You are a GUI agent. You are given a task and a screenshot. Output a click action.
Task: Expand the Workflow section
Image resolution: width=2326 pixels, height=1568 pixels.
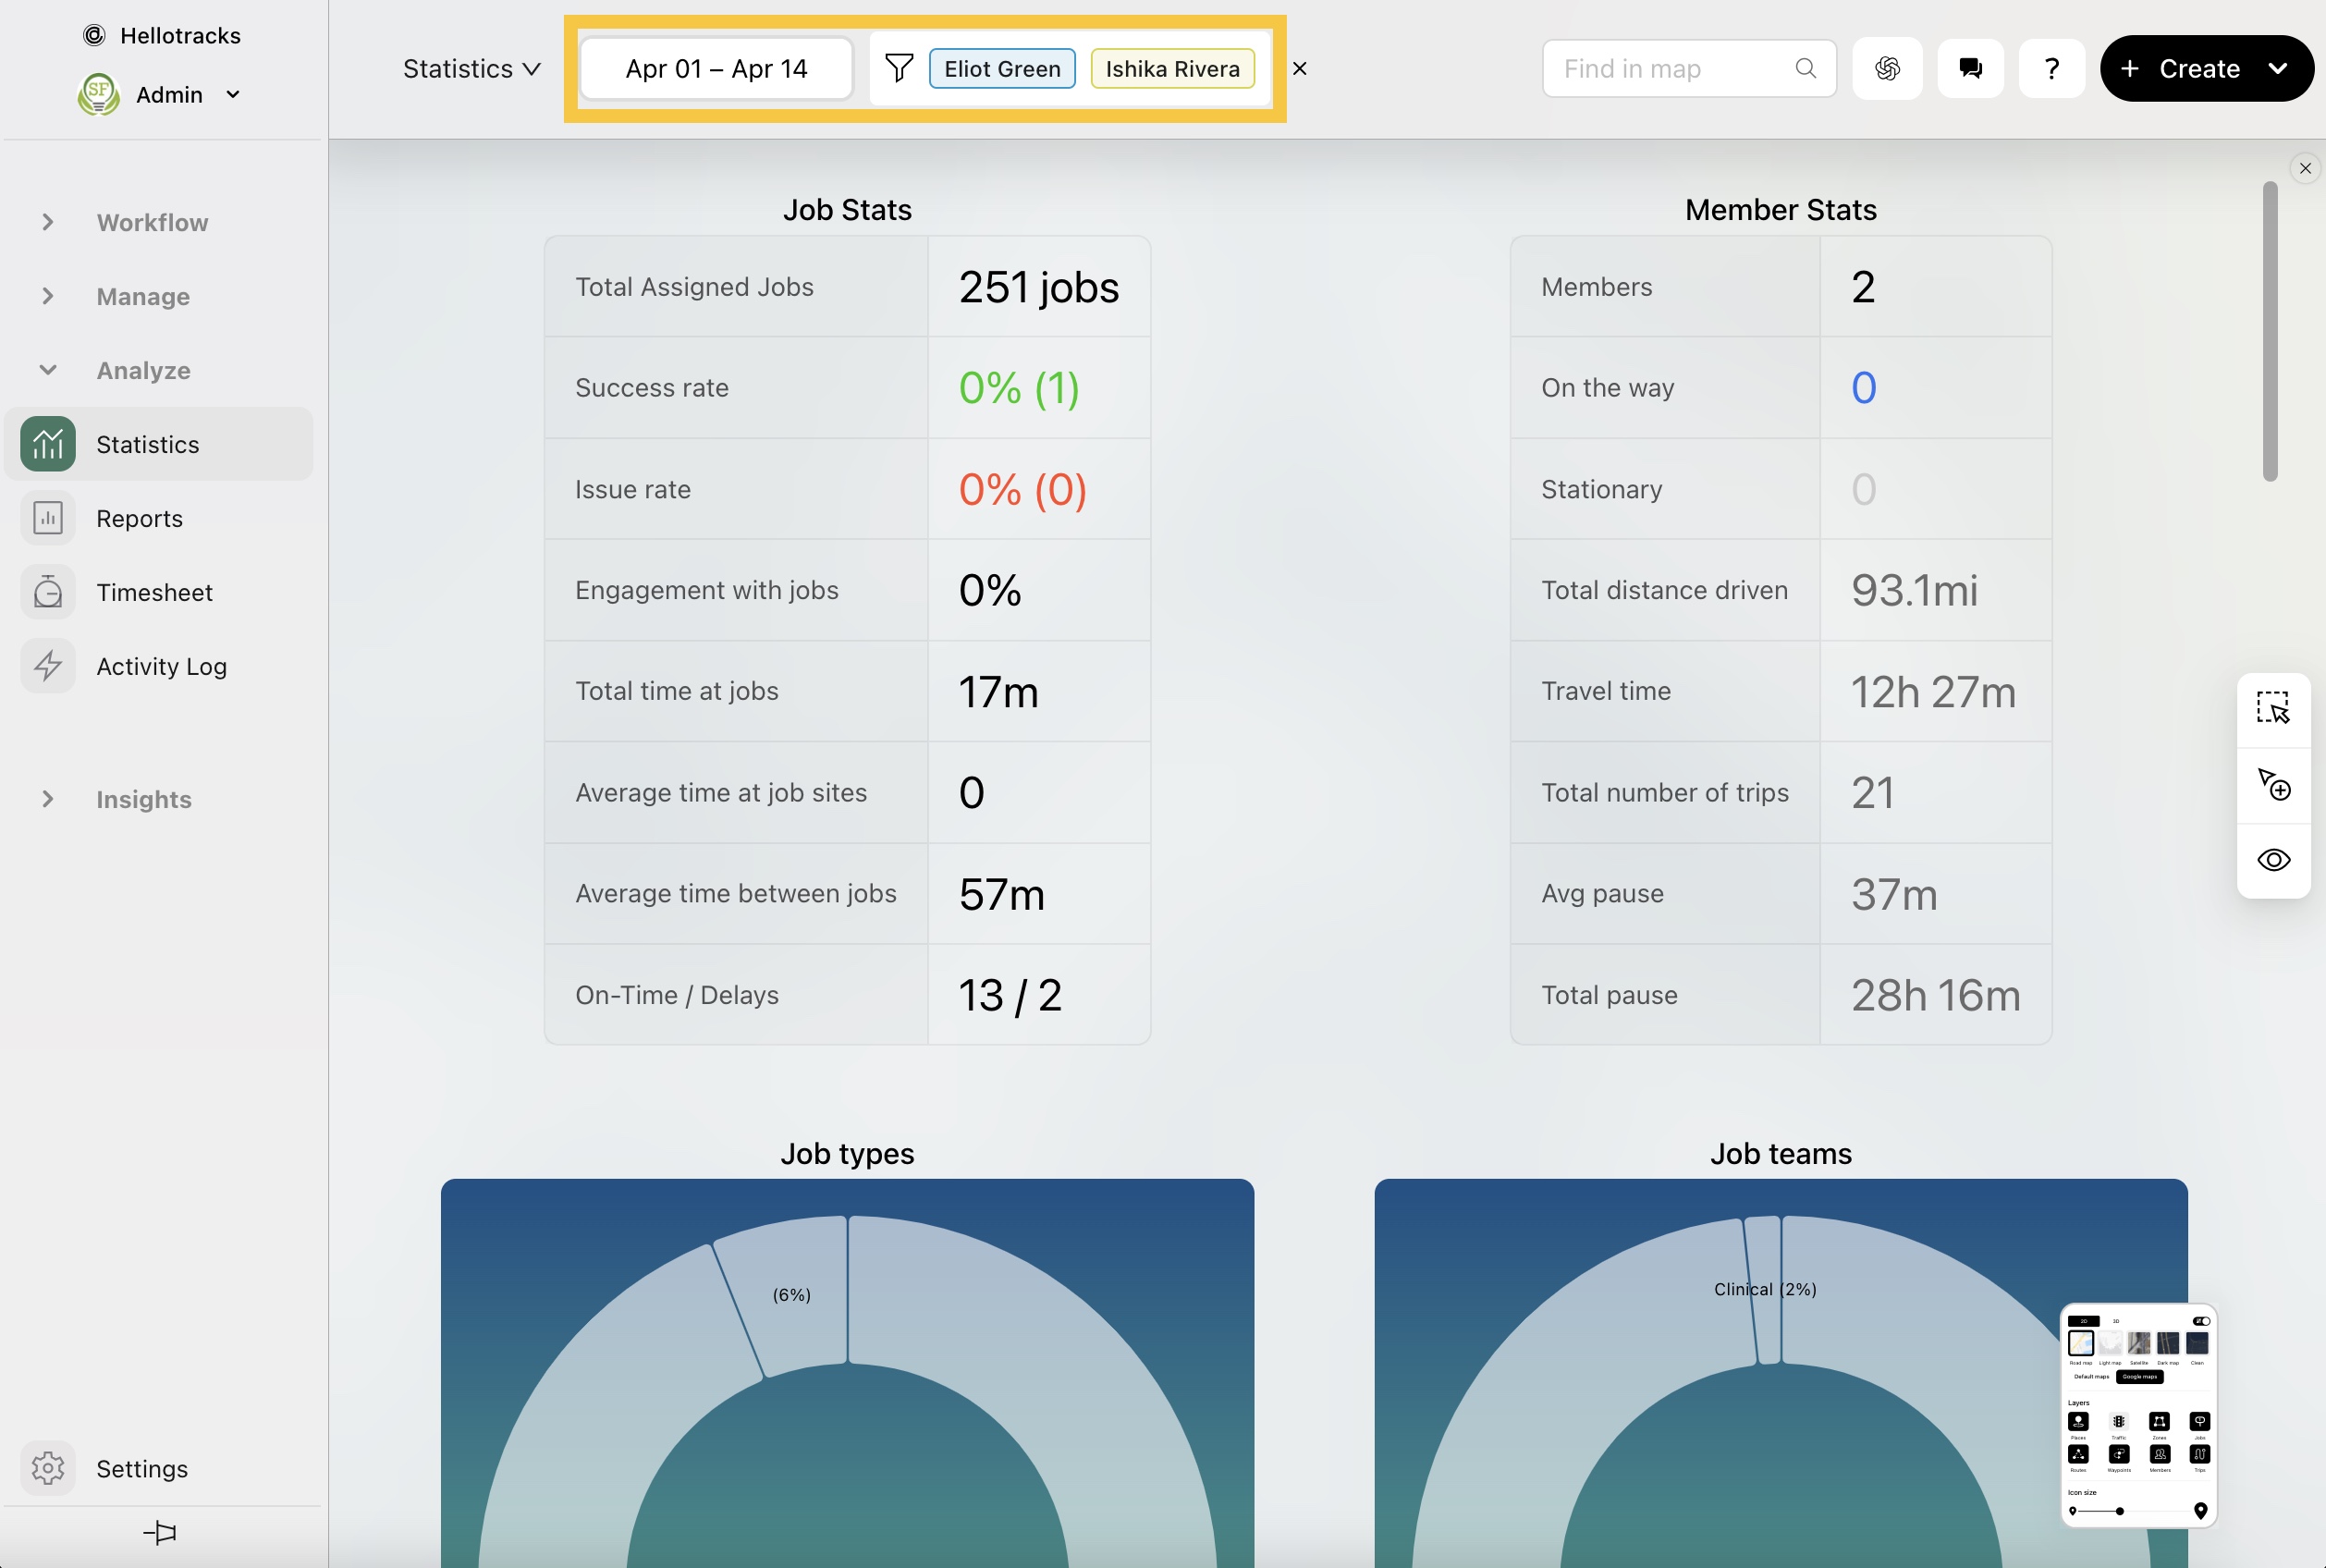(x=152, y=222)
